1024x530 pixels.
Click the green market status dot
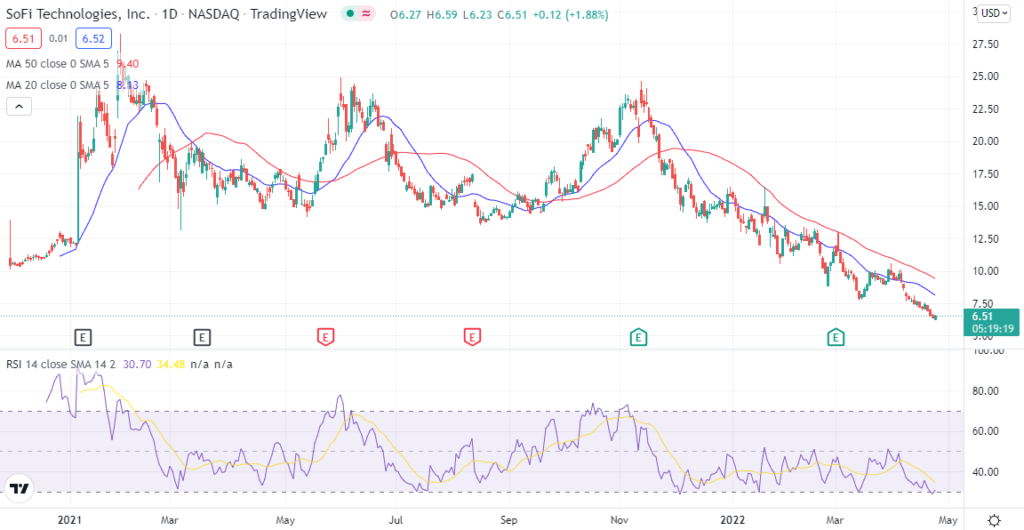[x=347, y=13]
